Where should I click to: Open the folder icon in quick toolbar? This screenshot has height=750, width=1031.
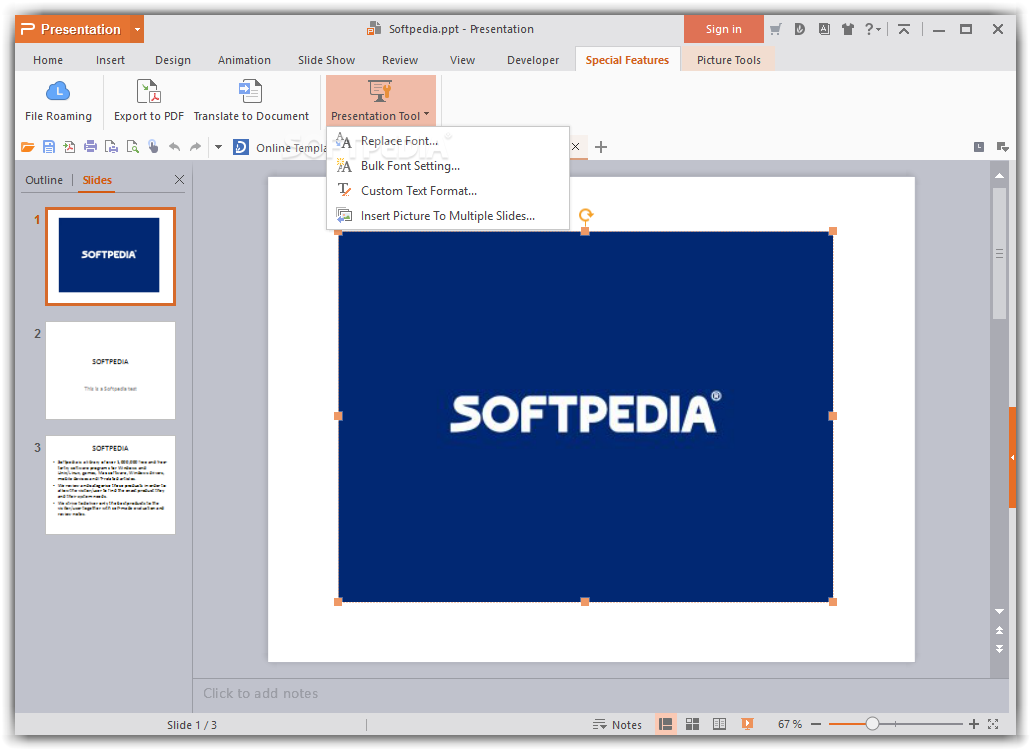[x=28, y=147]
